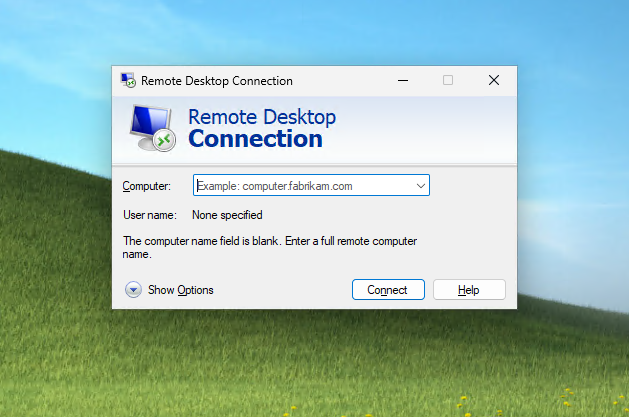Click the bold Connection word in banner
This screenshot has width=629, height=417.
pos(255,139)
